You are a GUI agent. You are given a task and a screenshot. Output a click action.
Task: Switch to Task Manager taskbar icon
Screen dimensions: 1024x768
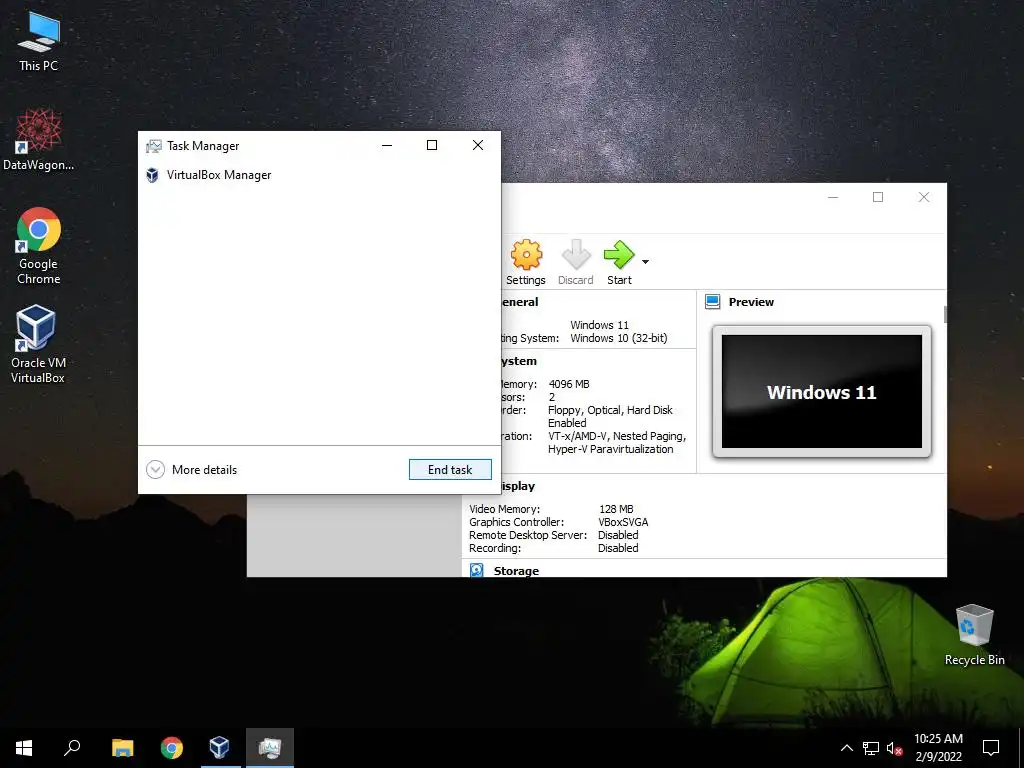tap(270, 748)
